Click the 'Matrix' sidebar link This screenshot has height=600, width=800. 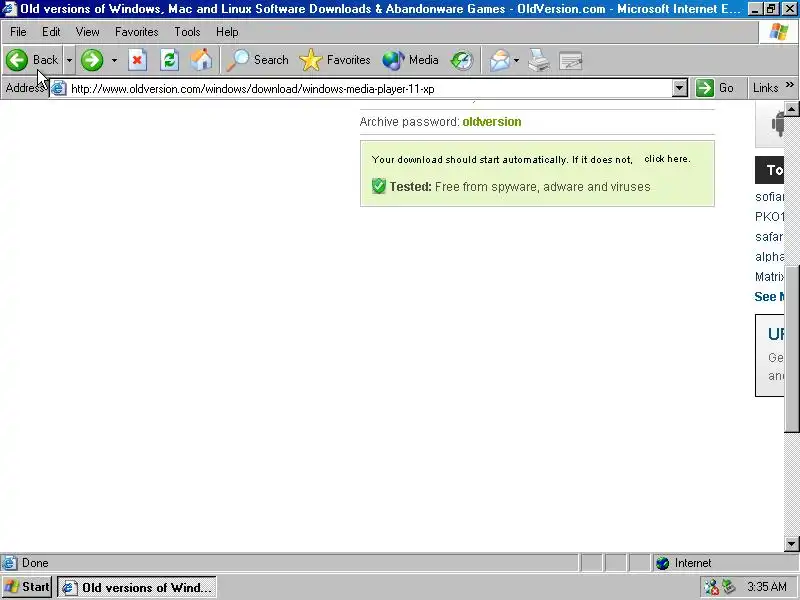coord(769,277)
